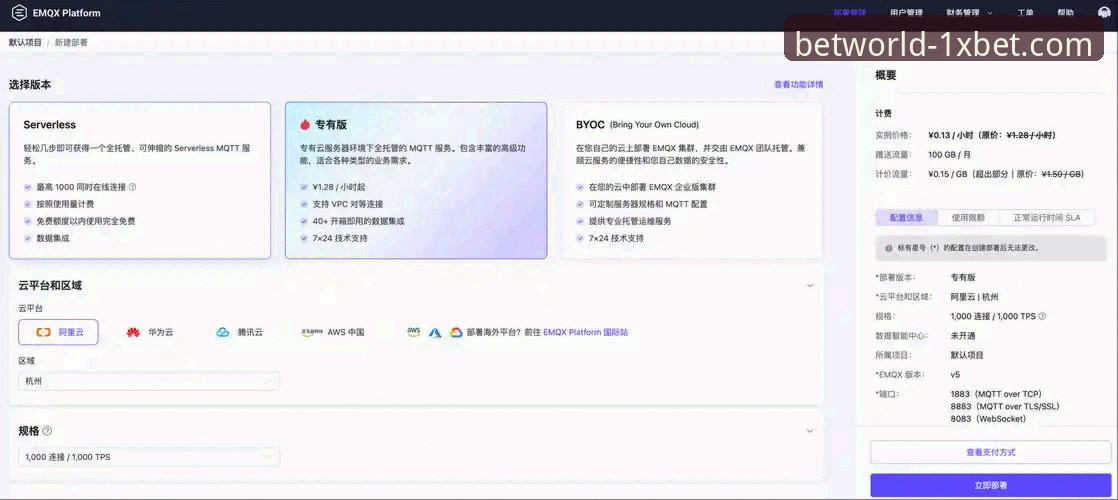Viewport: 1118px width, 500px height.
Task: Click the small AWS logo for overseas platforms
Action: (414, 332)
